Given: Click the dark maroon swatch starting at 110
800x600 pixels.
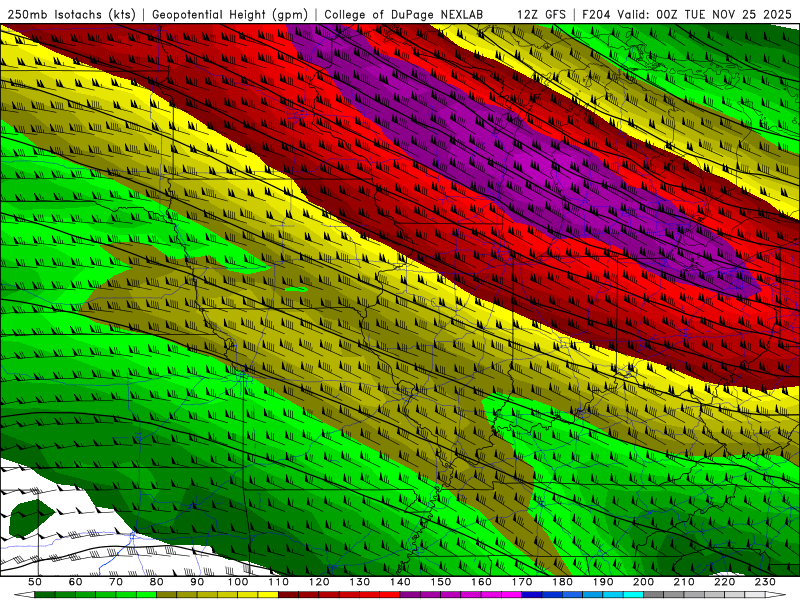Looking at the screenshot, I should pyautogui.click(x=288, y=595).
